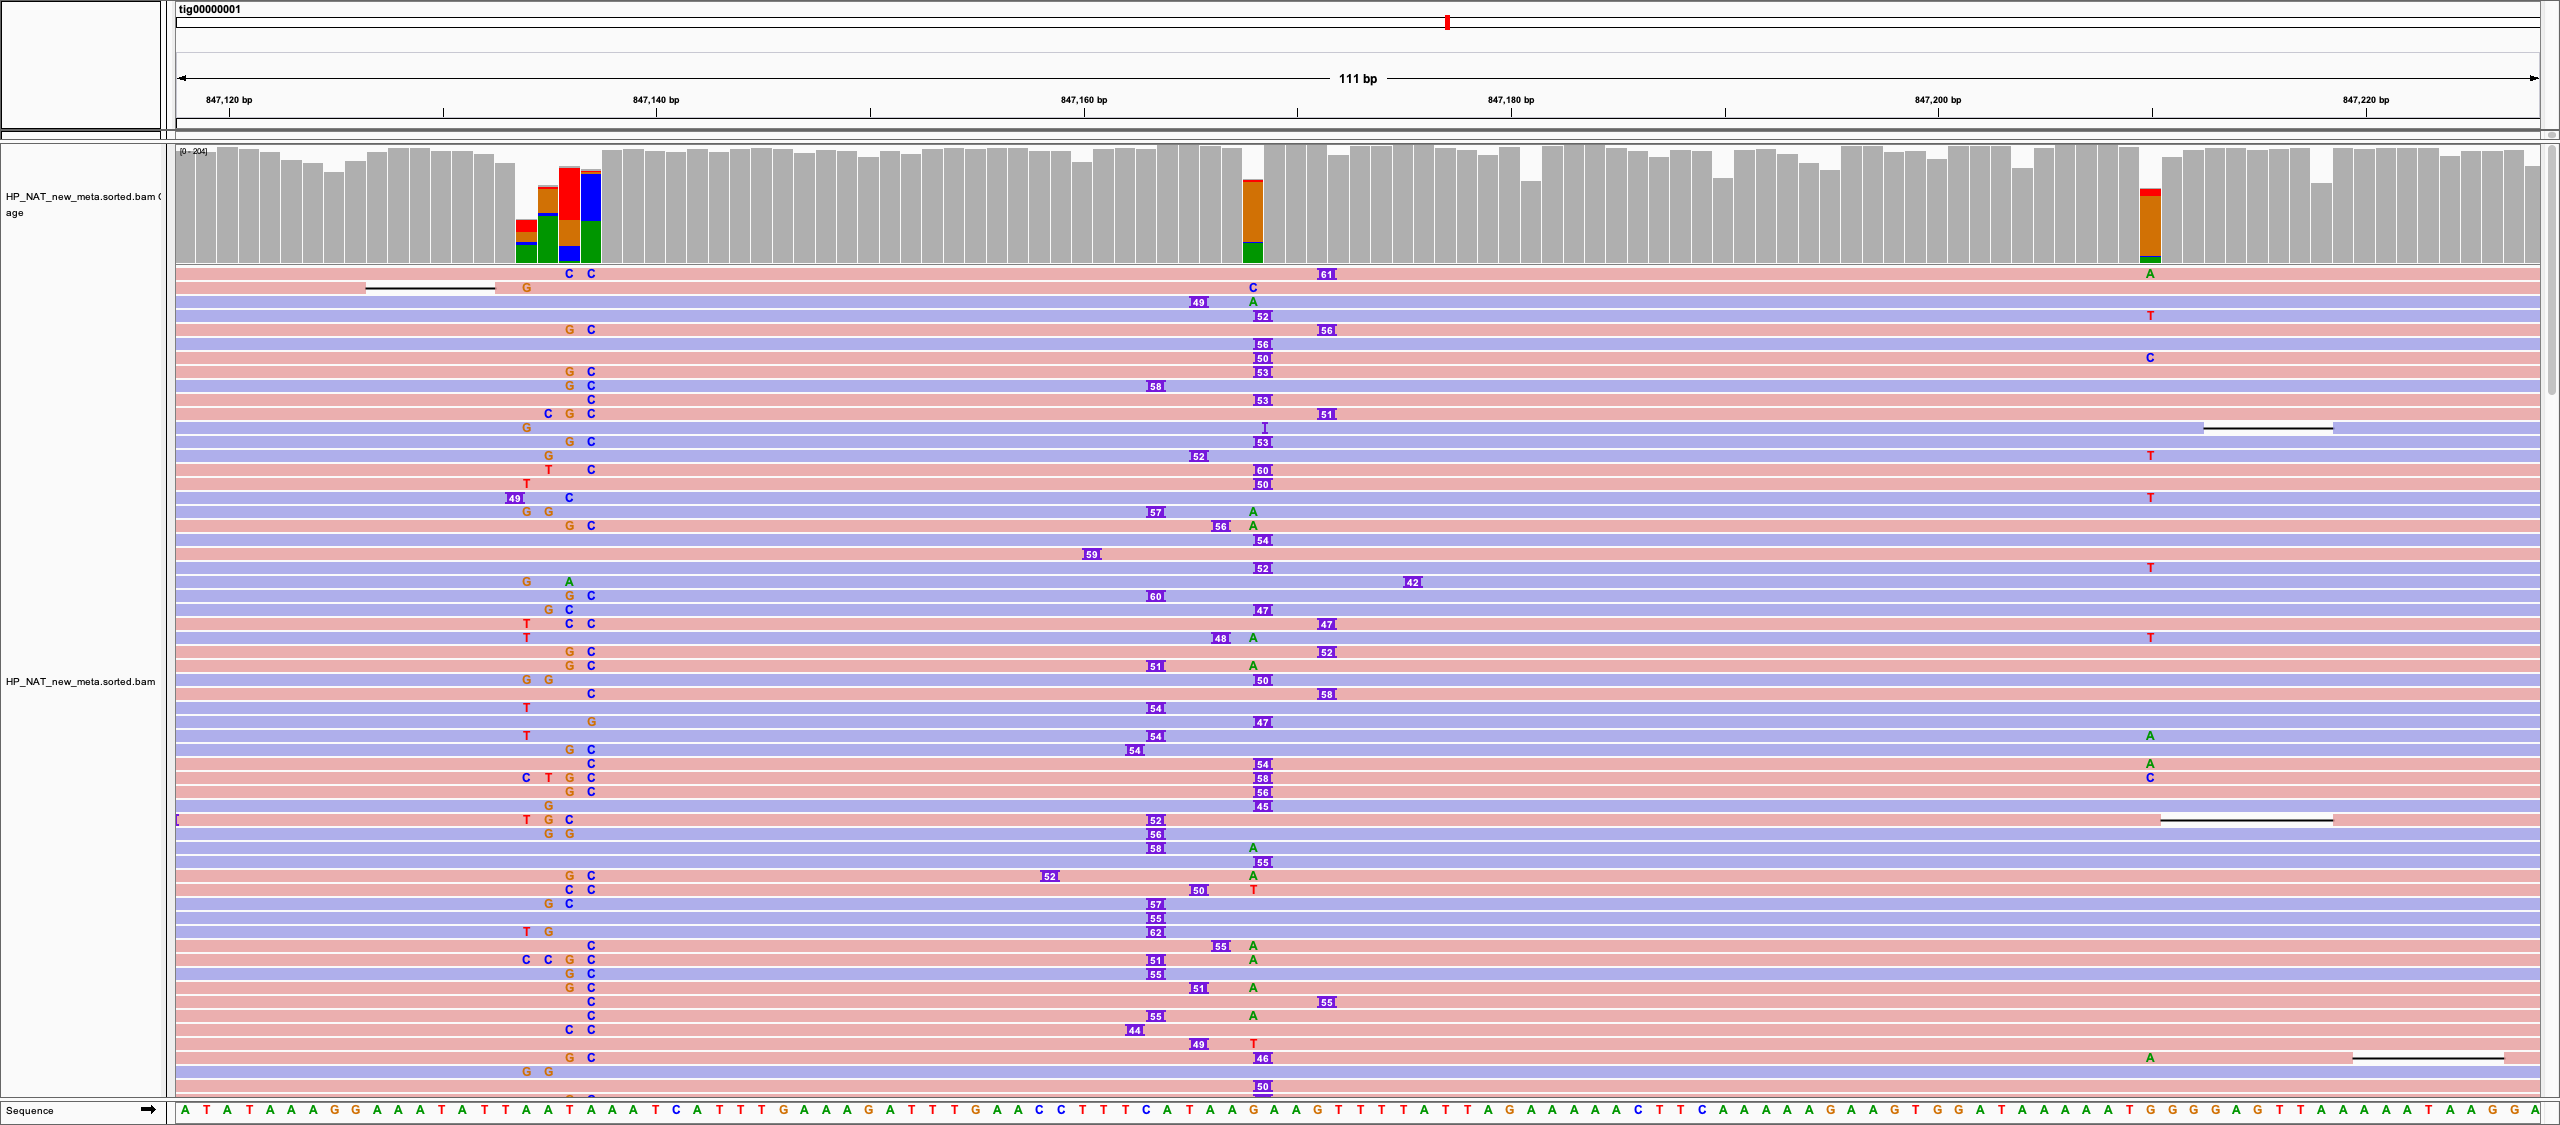Screen dimensions: 2560x1125
Task: Expand the HP_NAT_new_meta.sorted.bam Coverage track
Action: pos(83,204)
